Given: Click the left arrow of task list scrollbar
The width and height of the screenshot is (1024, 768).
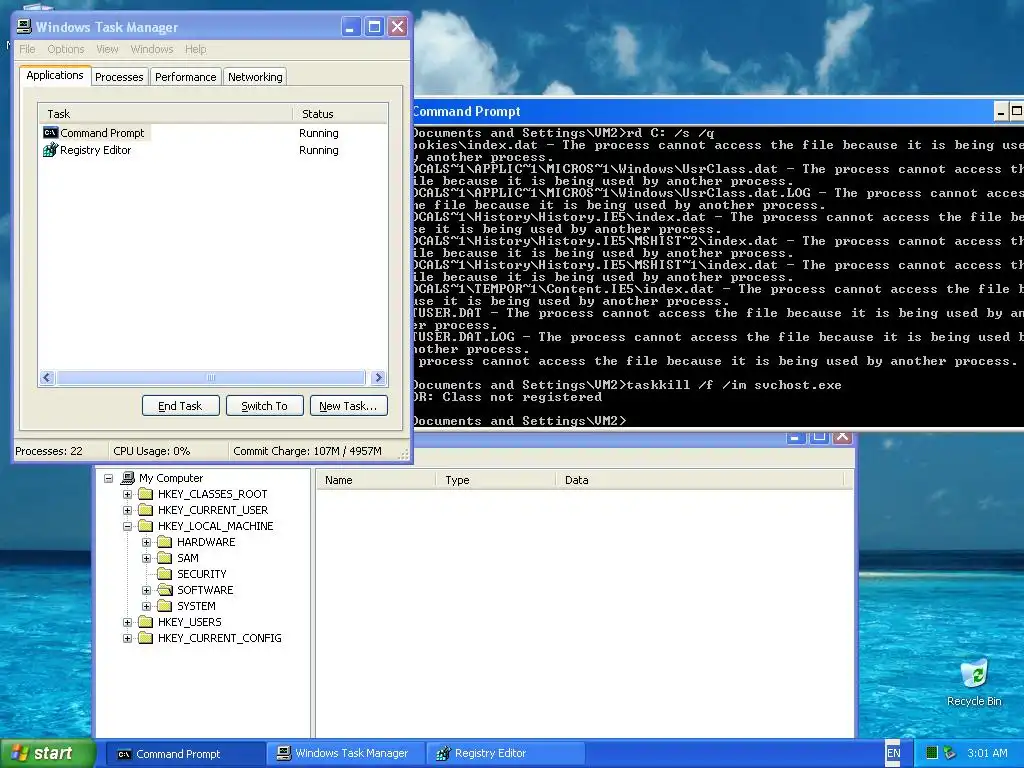Looking at the screenshot, I should pos(46,377).
